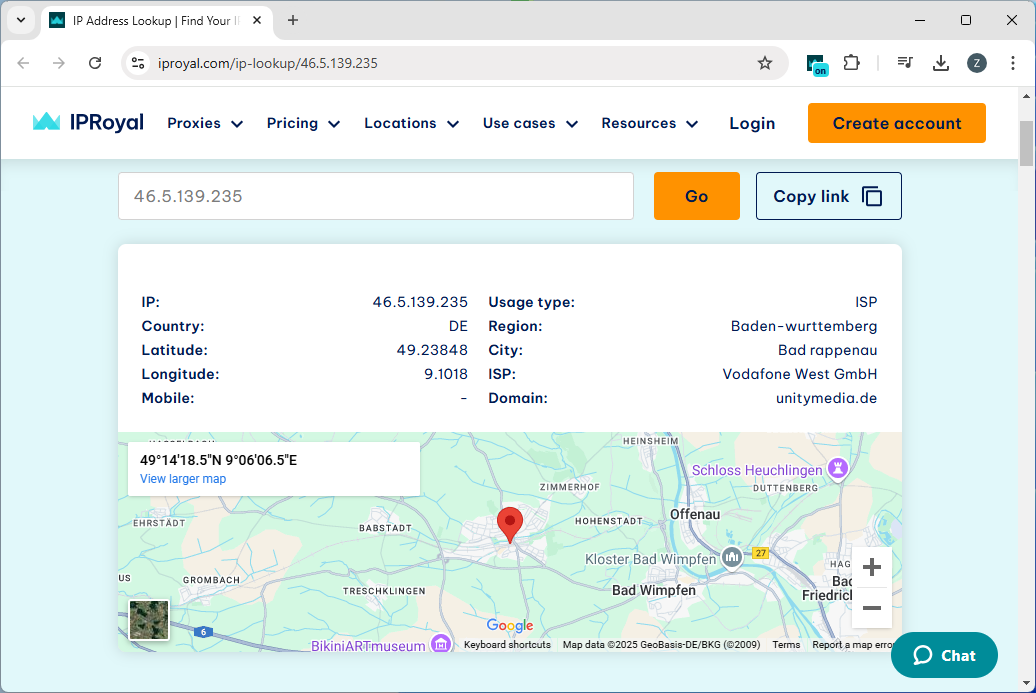Open the tab search dropdown arrow
Viewport: 1036px width, 693px height.
click(x=21, y=20)
